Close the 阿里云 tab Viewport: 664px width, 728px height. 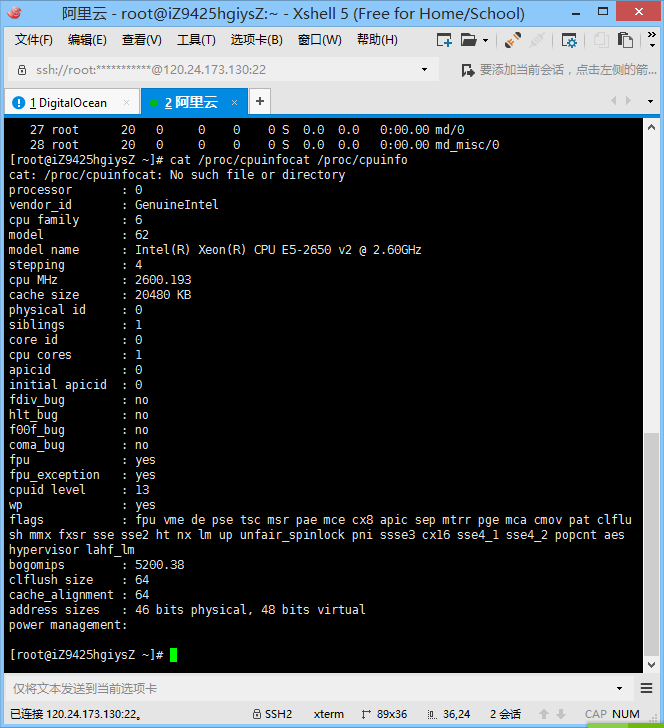coord(234,103)
